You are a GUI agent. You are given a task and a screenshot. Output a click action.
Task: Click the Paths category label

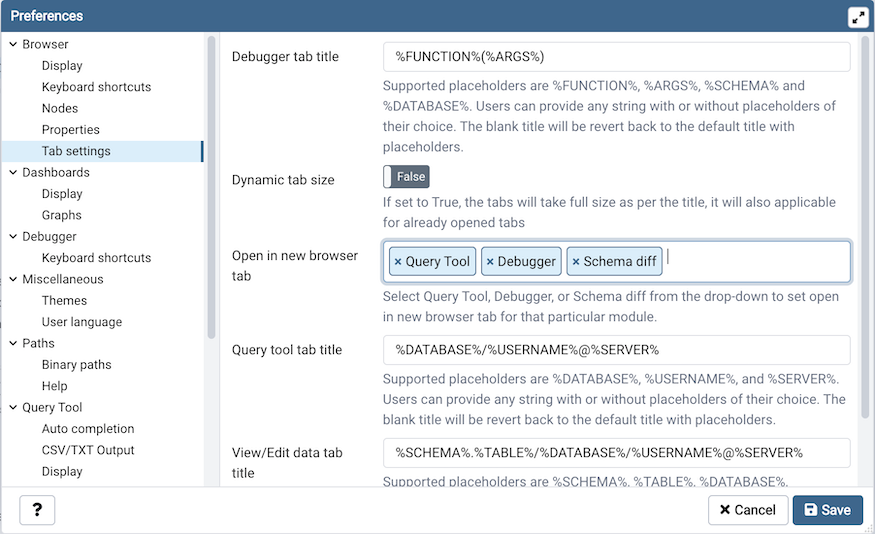39,343
